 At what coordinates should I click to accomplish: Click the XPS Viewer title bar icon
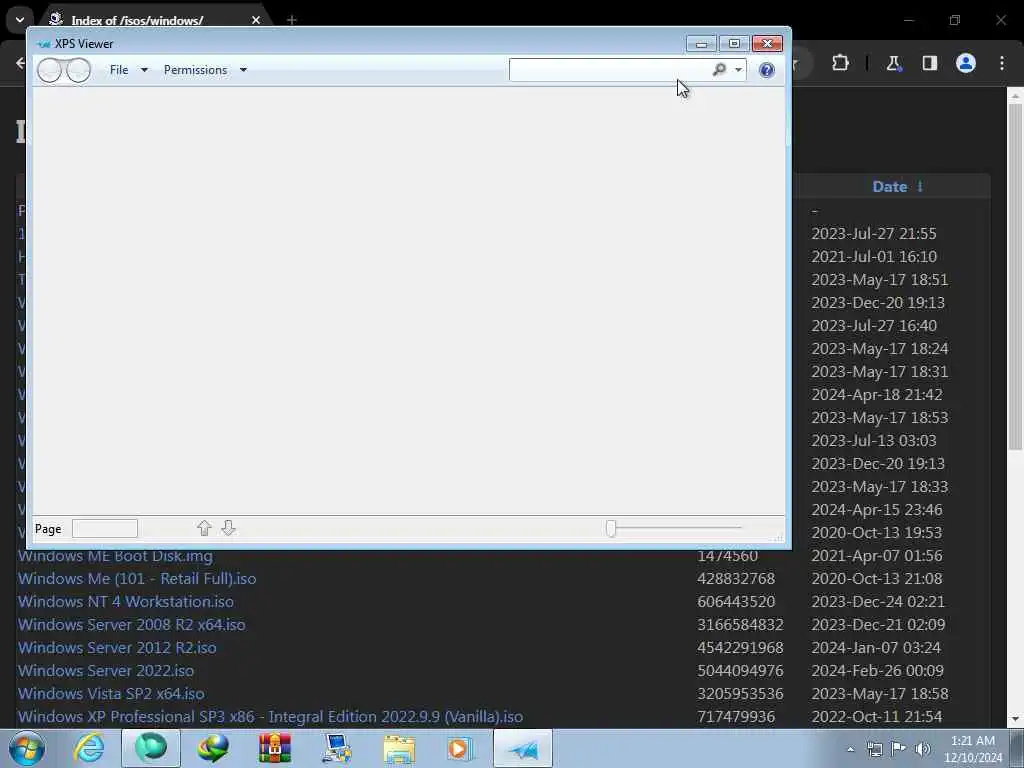(44, 44)
